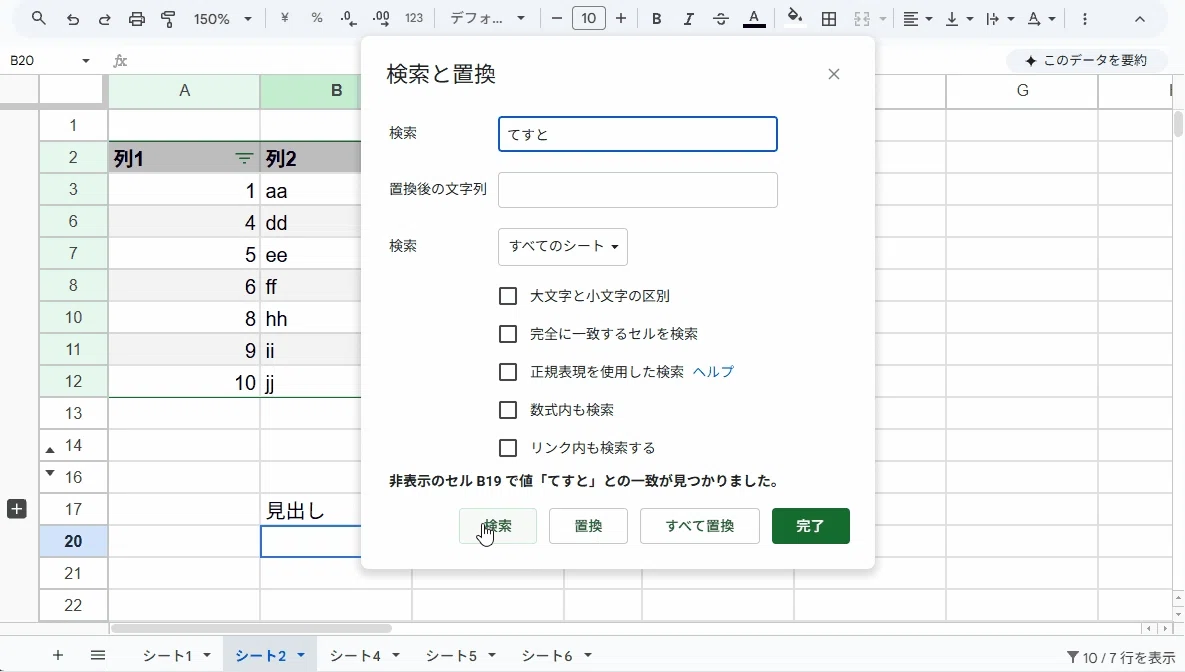Image resolution: width=1185 pixels, height=672 pixels.
Task: Click the font size field showing 10
Action: (x=589, y=18)
